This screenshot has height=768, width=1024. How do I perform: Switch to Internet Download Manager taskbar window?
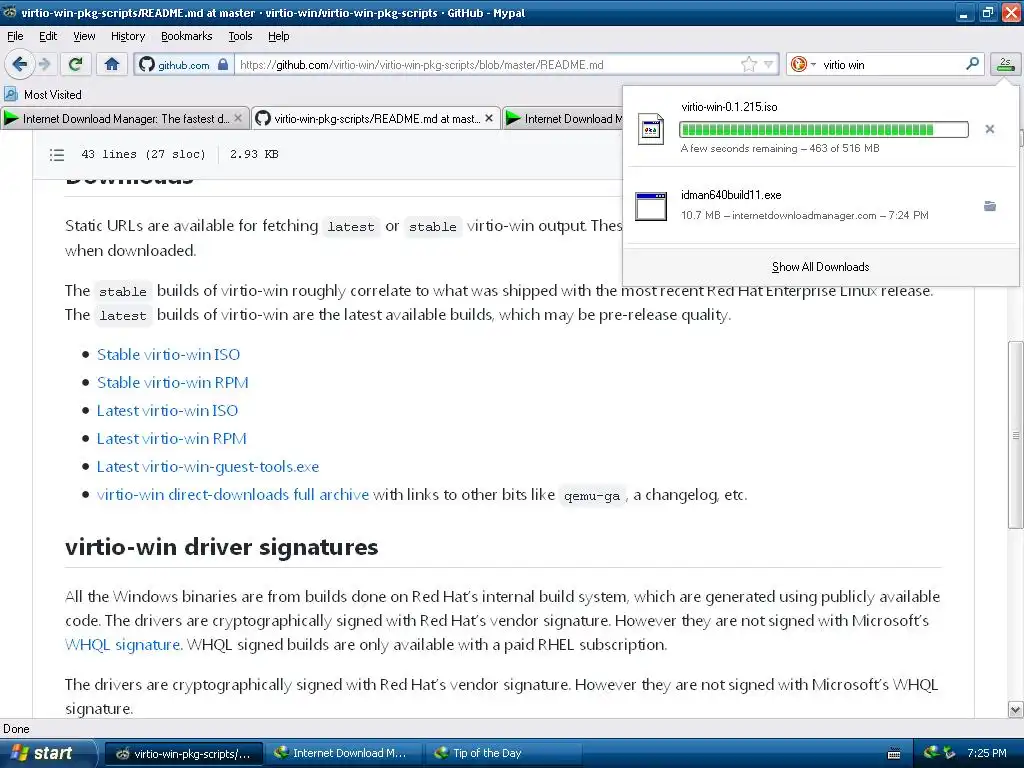[x=344, y=753]
